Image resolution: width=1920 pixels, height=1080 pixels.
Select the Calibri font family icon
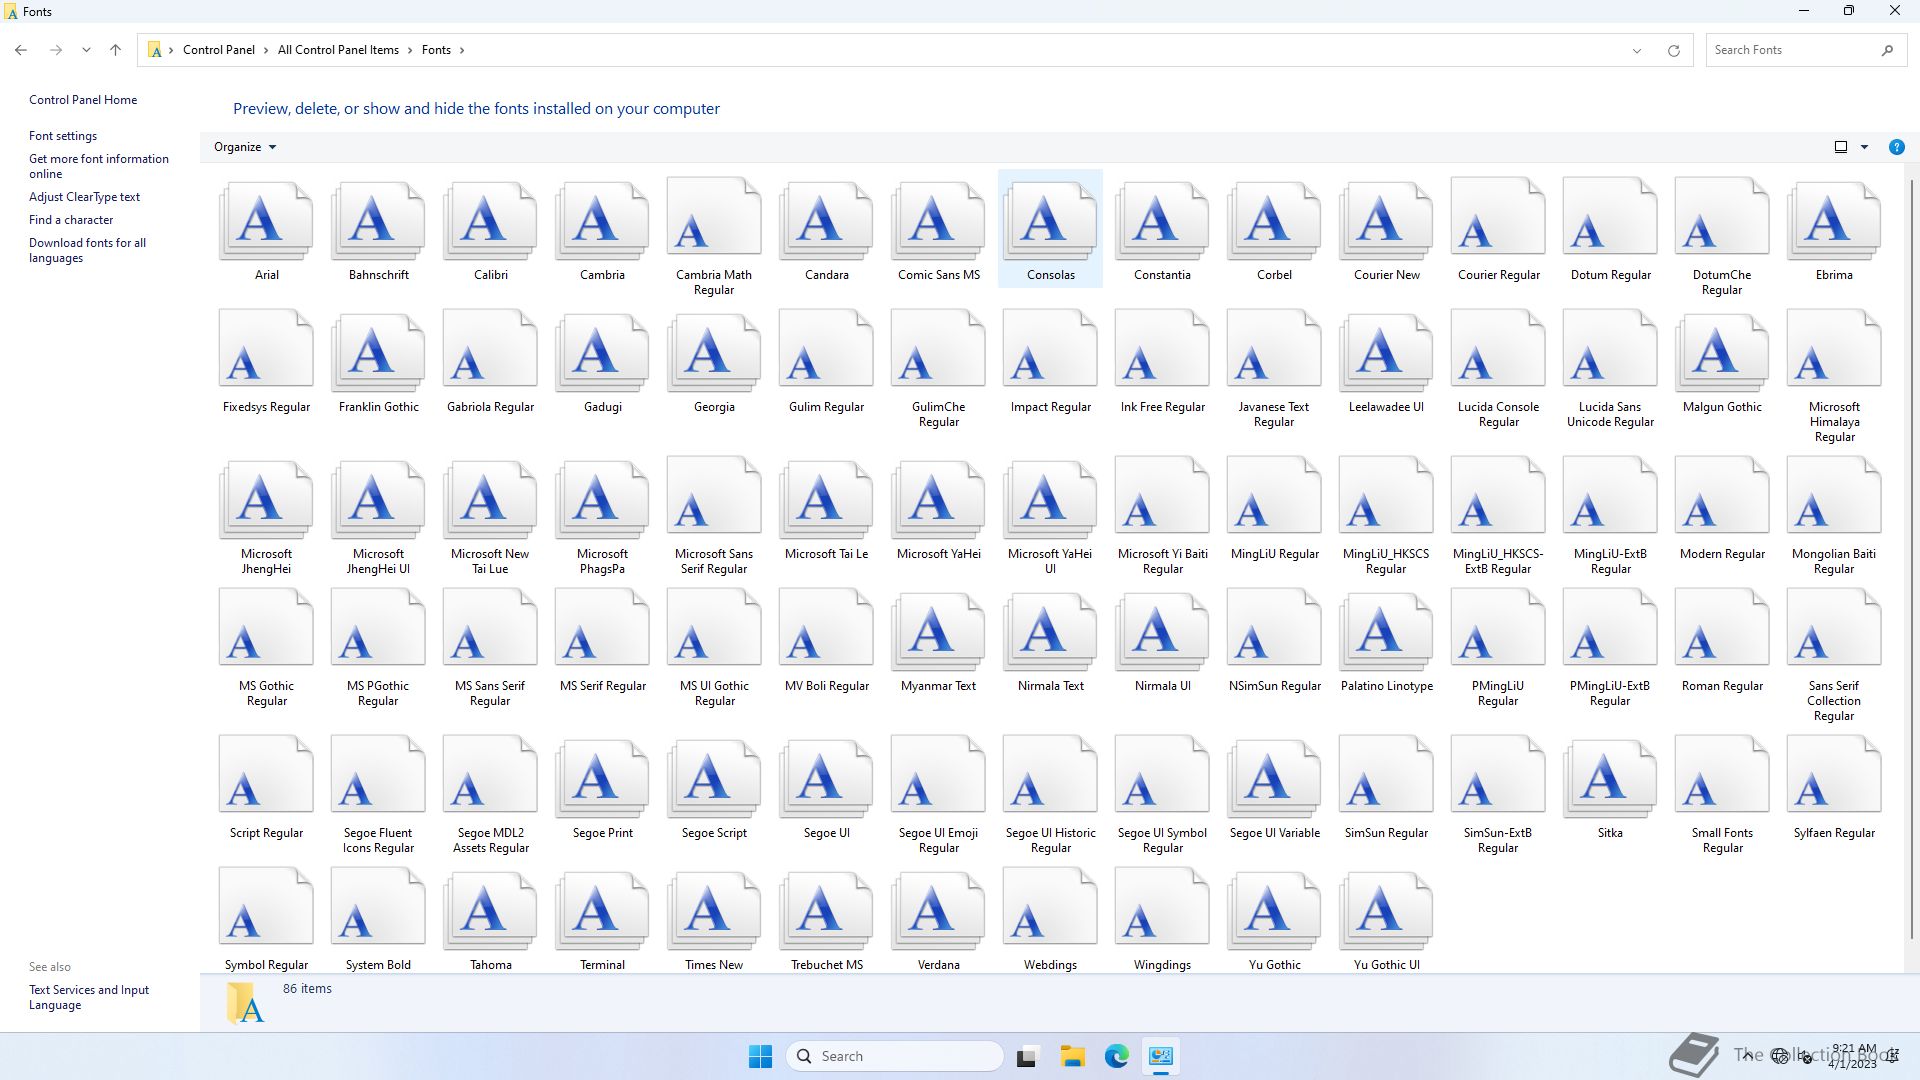[x=490, y=219]
